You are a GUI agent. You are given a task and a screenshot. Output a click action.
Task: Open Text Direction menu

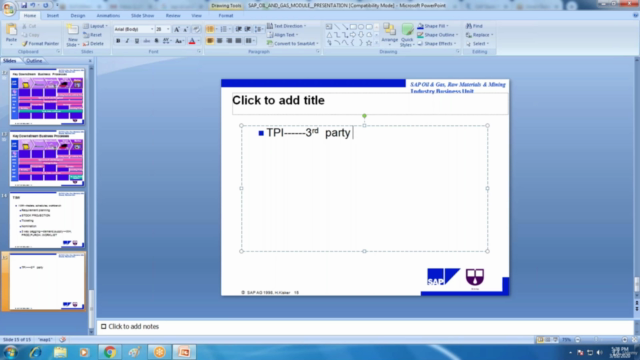(286, 26)
